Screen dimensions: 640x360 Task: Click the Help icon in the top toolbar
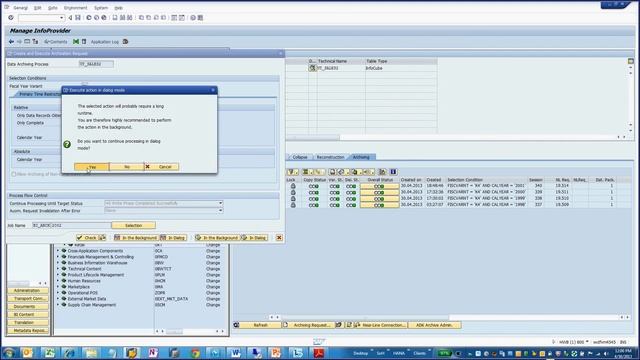193,18
